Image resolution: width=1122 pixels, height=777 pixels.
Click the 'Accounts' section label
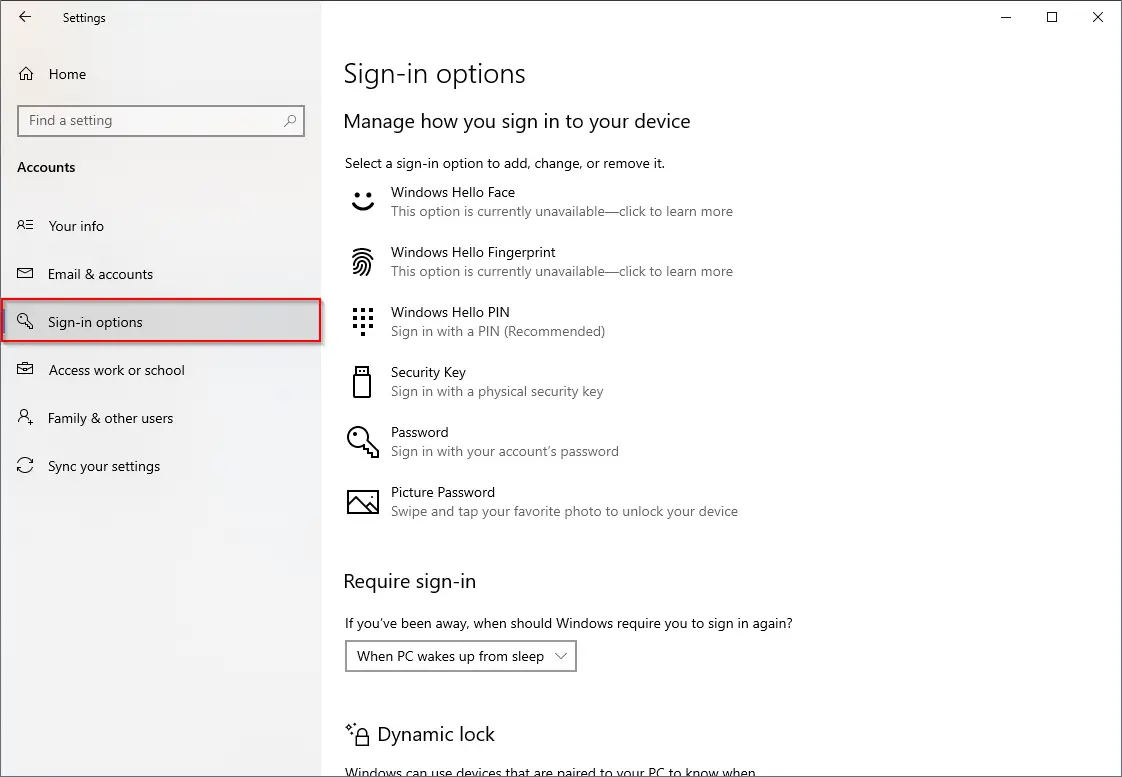coord(46,167)
